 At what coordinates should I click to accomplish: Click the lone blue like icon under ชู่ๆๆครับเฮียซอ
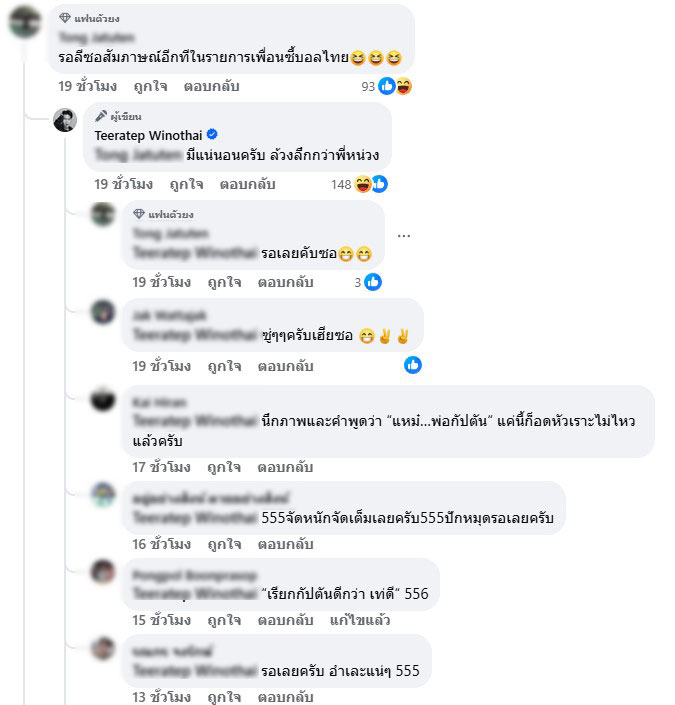[x=413, y=365]
